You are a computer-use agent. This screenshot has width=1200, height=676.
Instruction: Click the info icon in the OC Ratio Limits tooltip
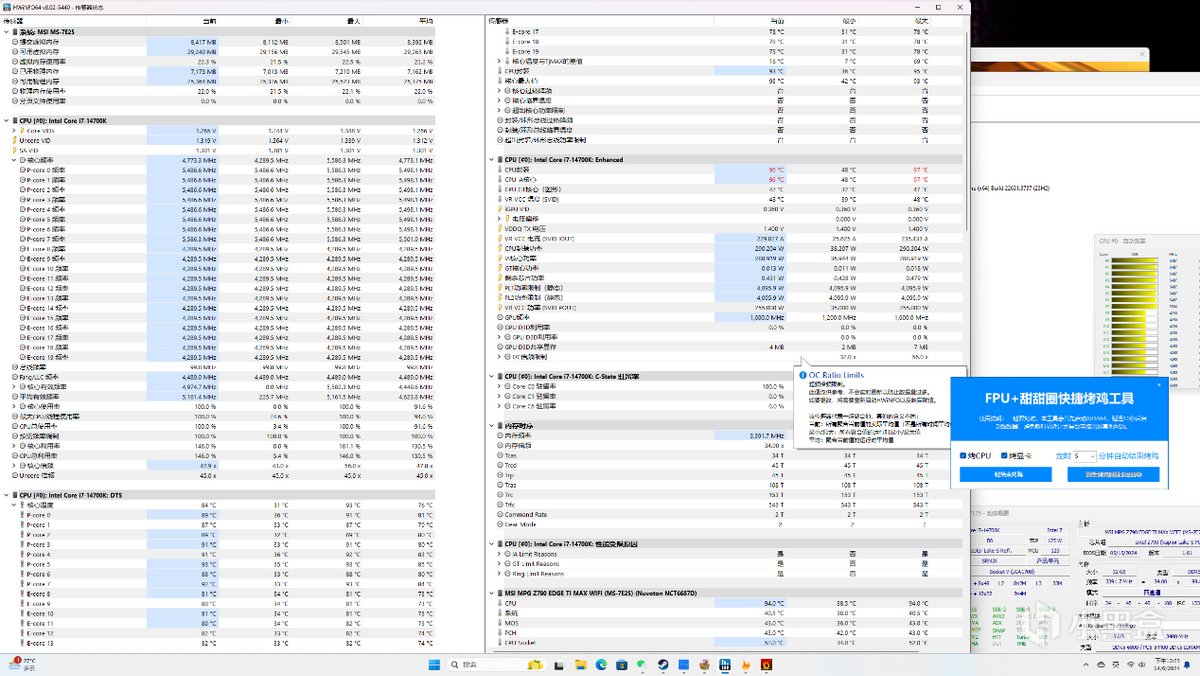[x=801, y=375]
